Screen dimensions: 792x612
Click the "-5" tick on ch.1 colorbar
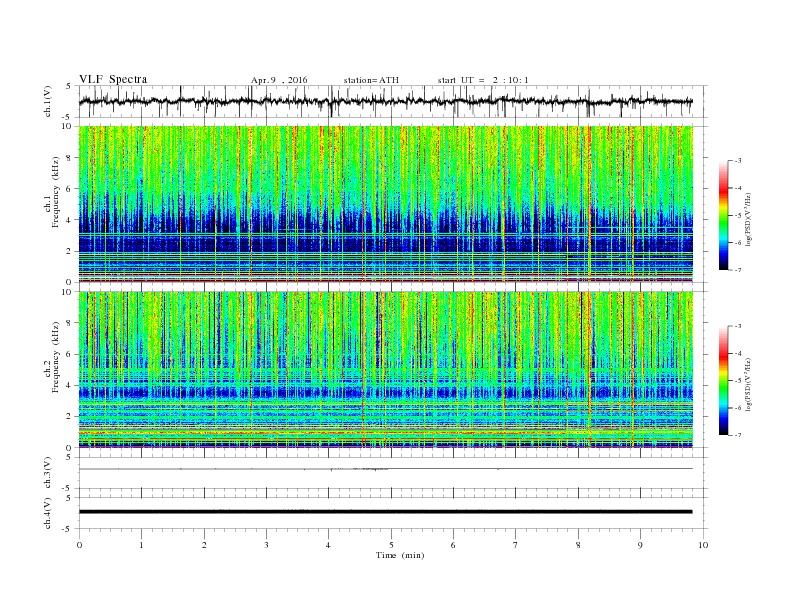(x=738, y=215)
